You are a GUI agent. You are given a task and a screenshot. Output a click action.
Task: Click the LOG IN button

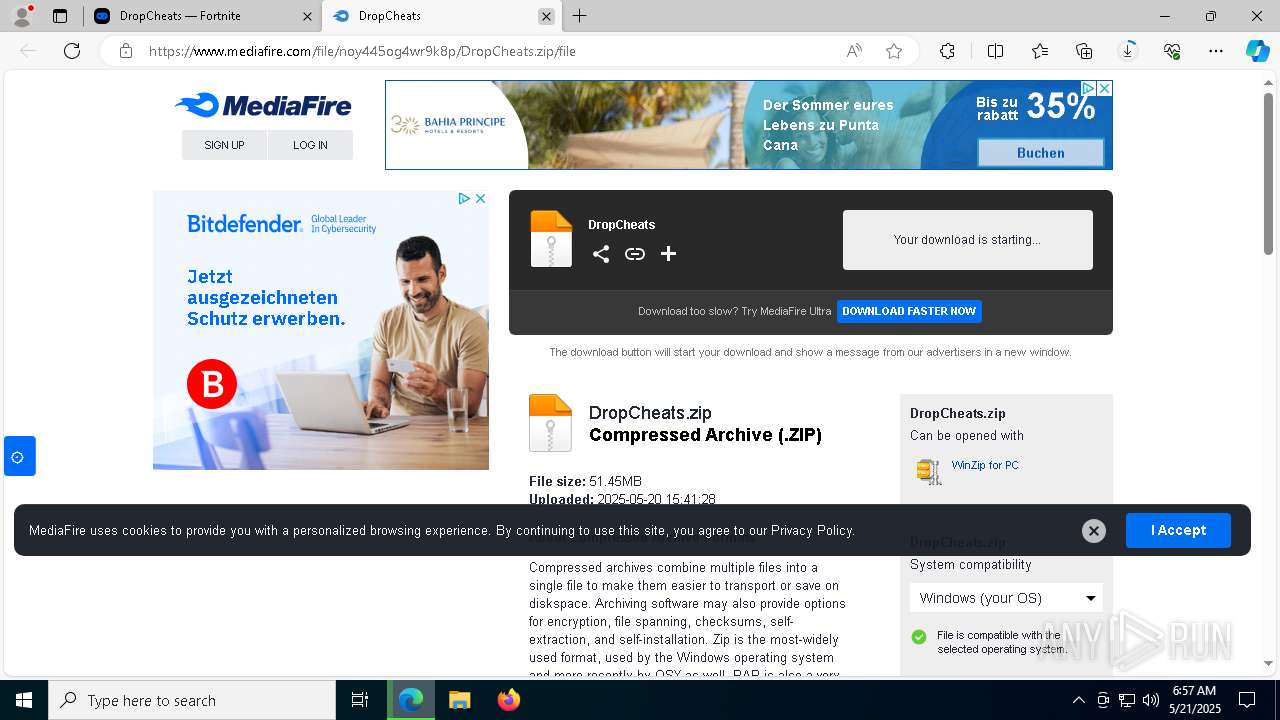[310, 145]
